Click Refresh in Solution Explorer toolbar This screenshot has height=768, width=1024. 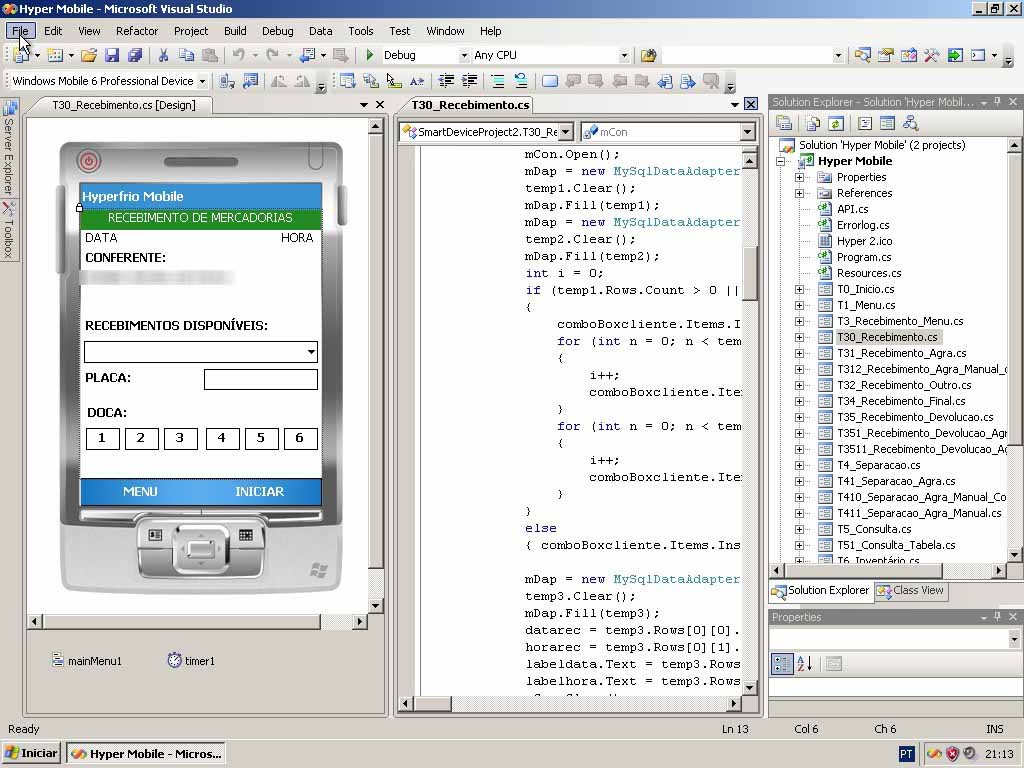pyautogui.click(x=836, y=123)
